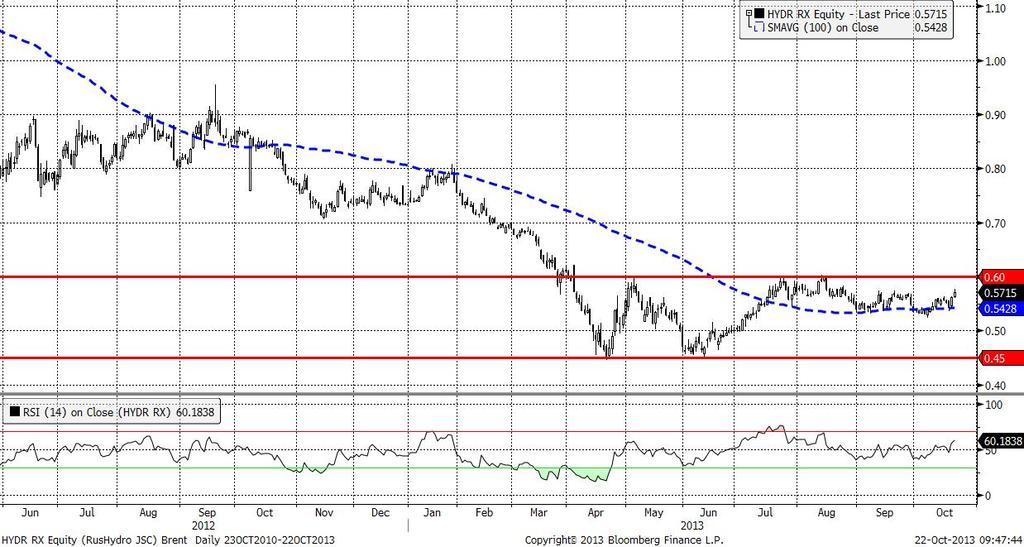Image resolution: width=1024 pixels, height=547 pixels.
Task: Click the dashed blue SMAVG legend swatch
Action: (x=758, y=27)
